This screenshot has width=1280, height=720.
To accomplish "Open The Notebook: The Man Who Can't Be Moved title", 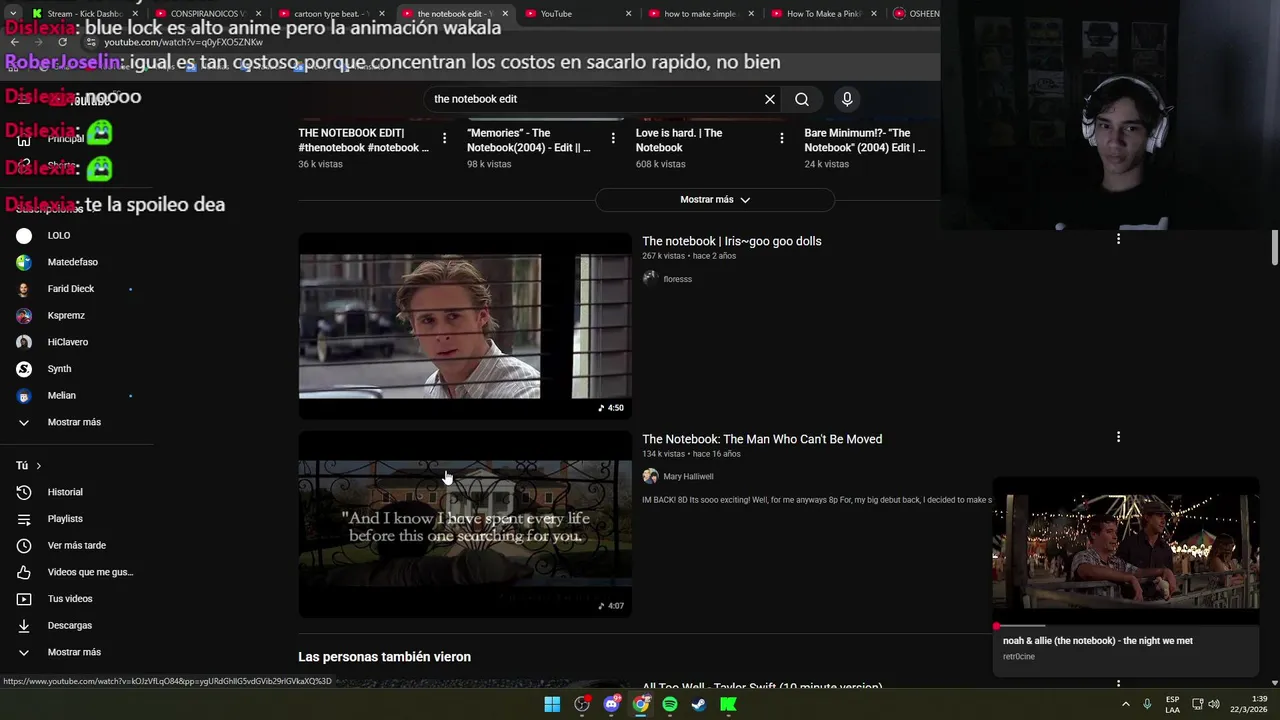I will (762, 439).
